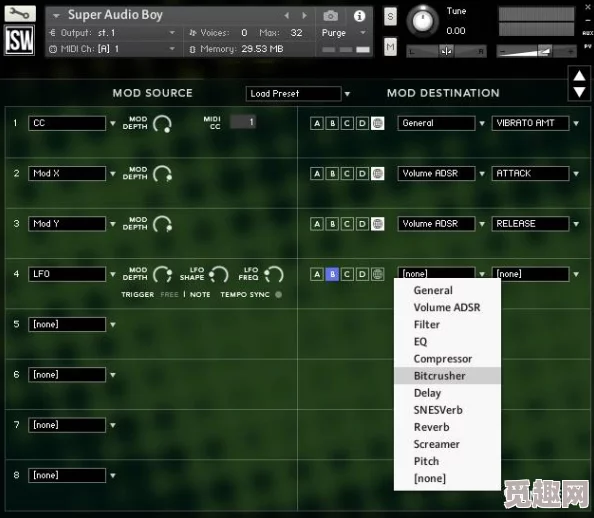Adjust the LFO Freq knob
Image resolution: width=594 pixels, height=518 pixels.
tap(274, 274)
